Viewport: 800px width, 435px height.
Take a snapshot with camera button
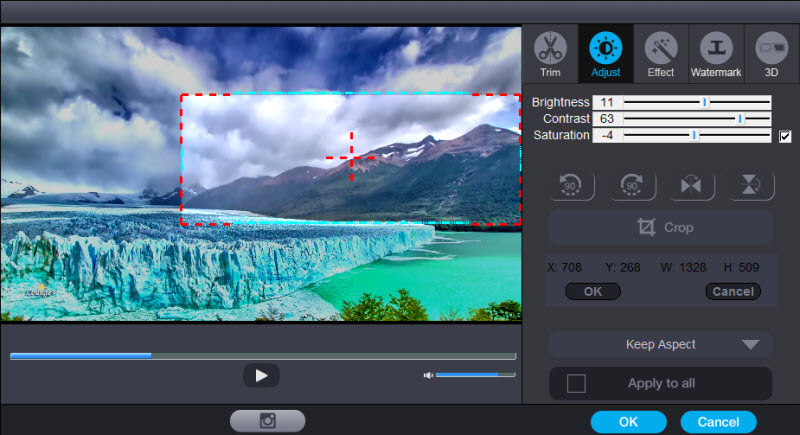coord(267,421)
